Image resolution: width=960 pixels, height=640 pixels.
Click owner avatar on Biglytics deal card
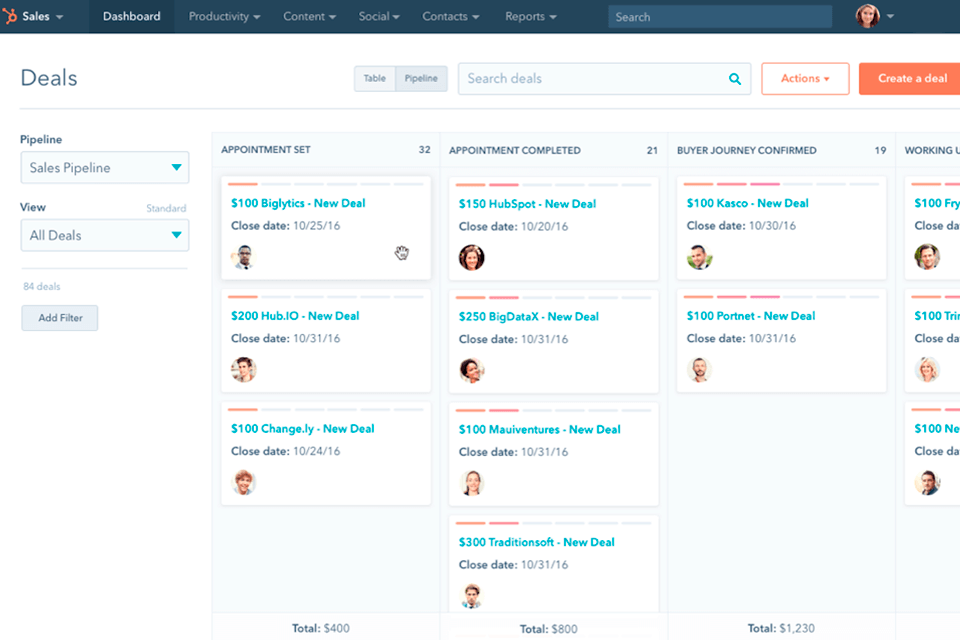[x=244, y=257]
